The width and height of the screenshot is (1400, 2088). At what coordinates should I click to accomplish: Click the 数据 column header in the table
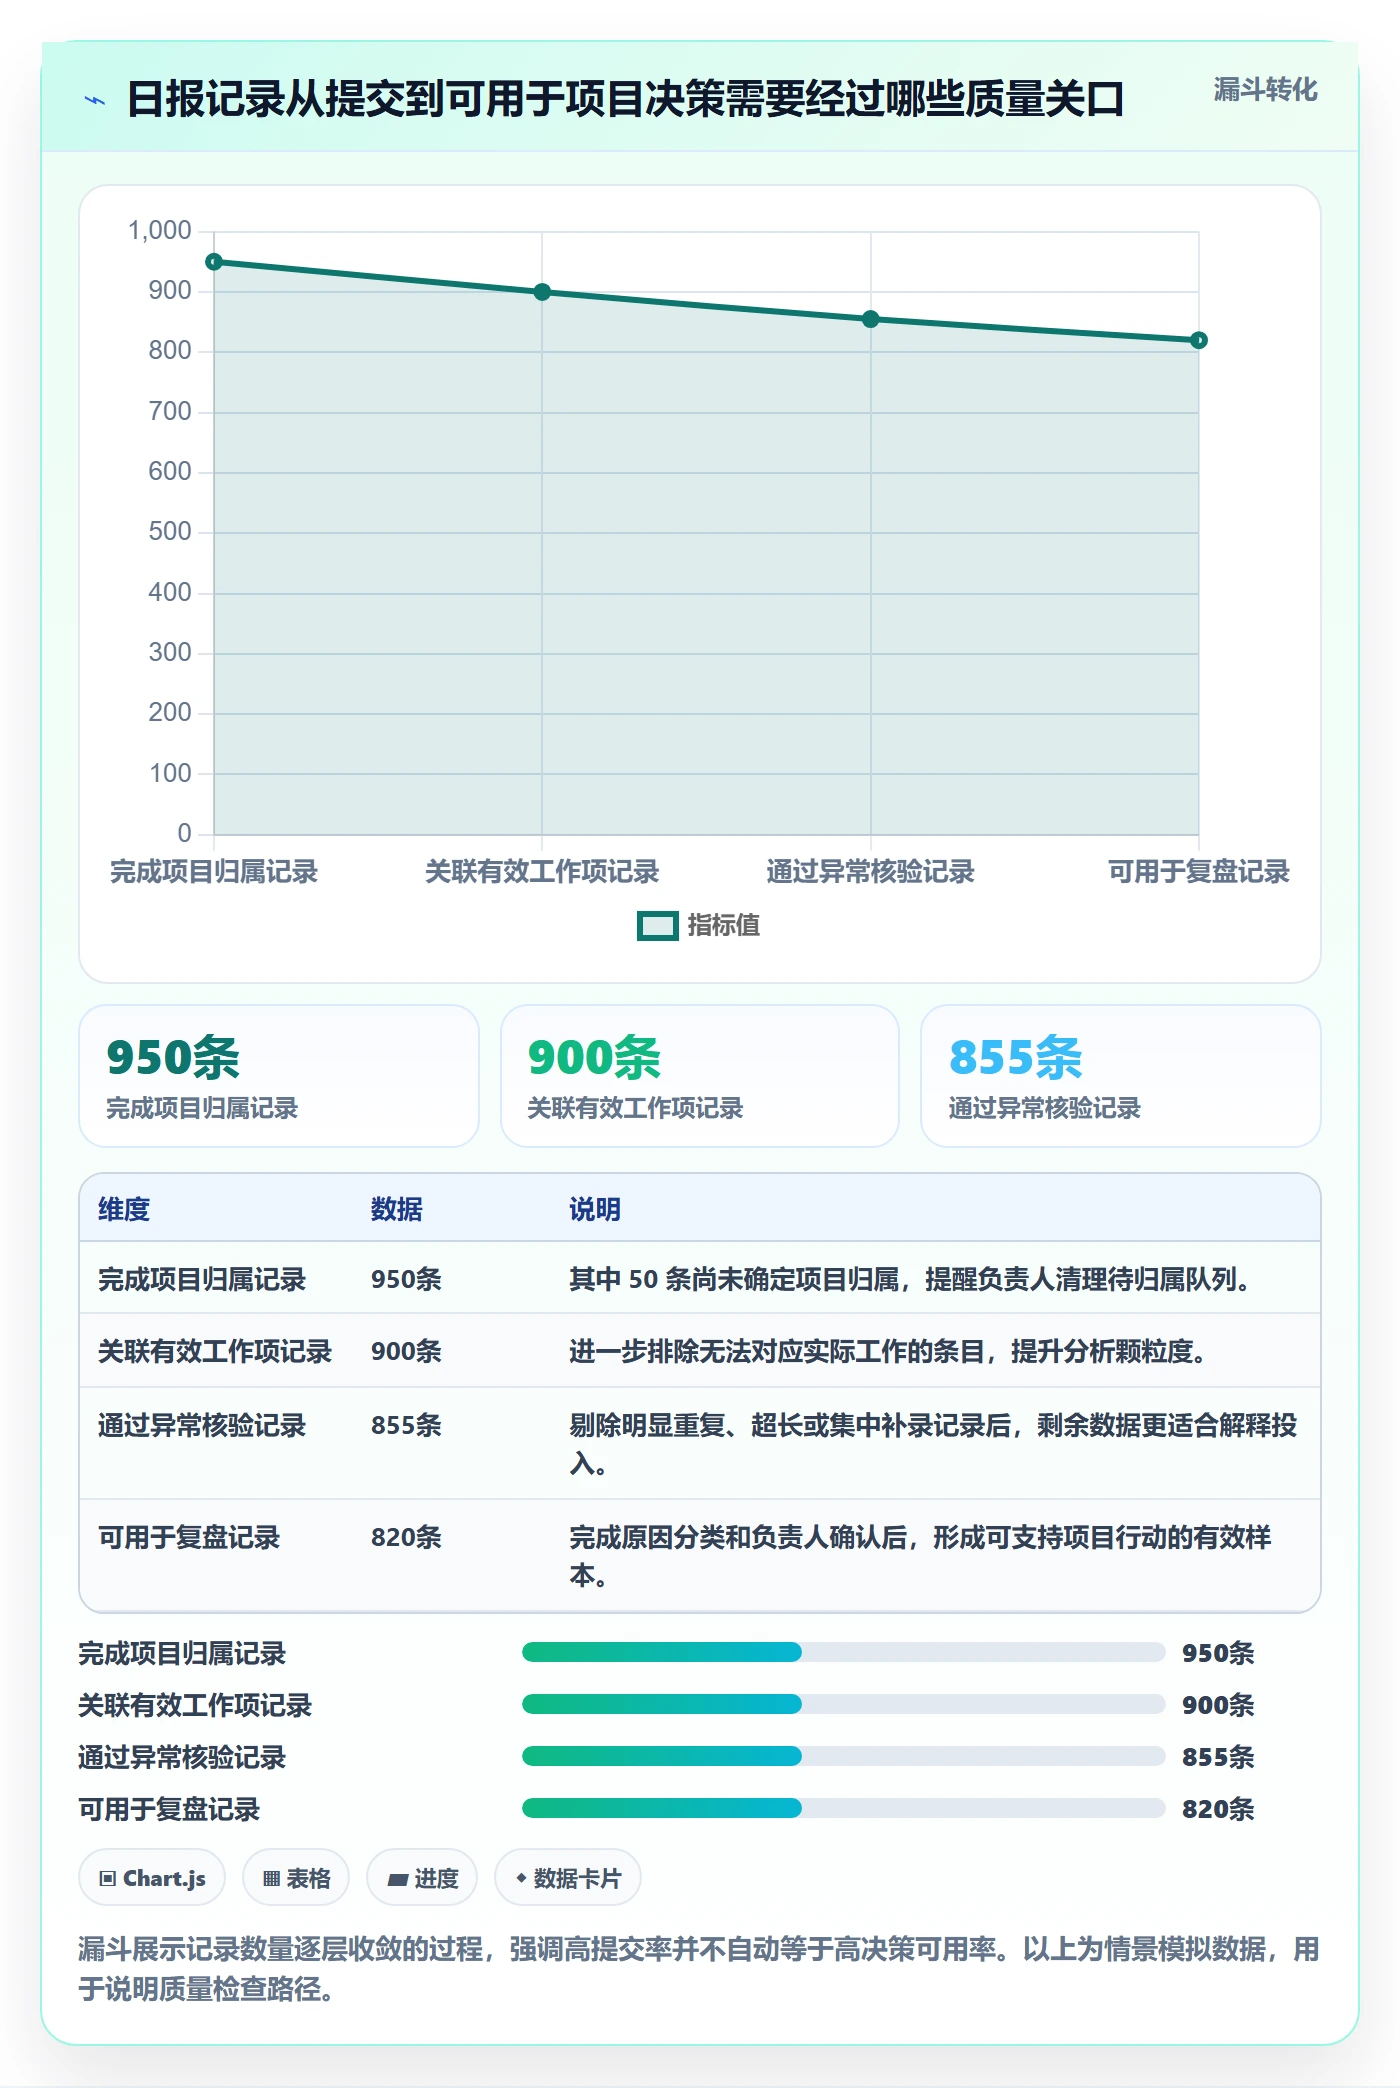(397, 1209)
